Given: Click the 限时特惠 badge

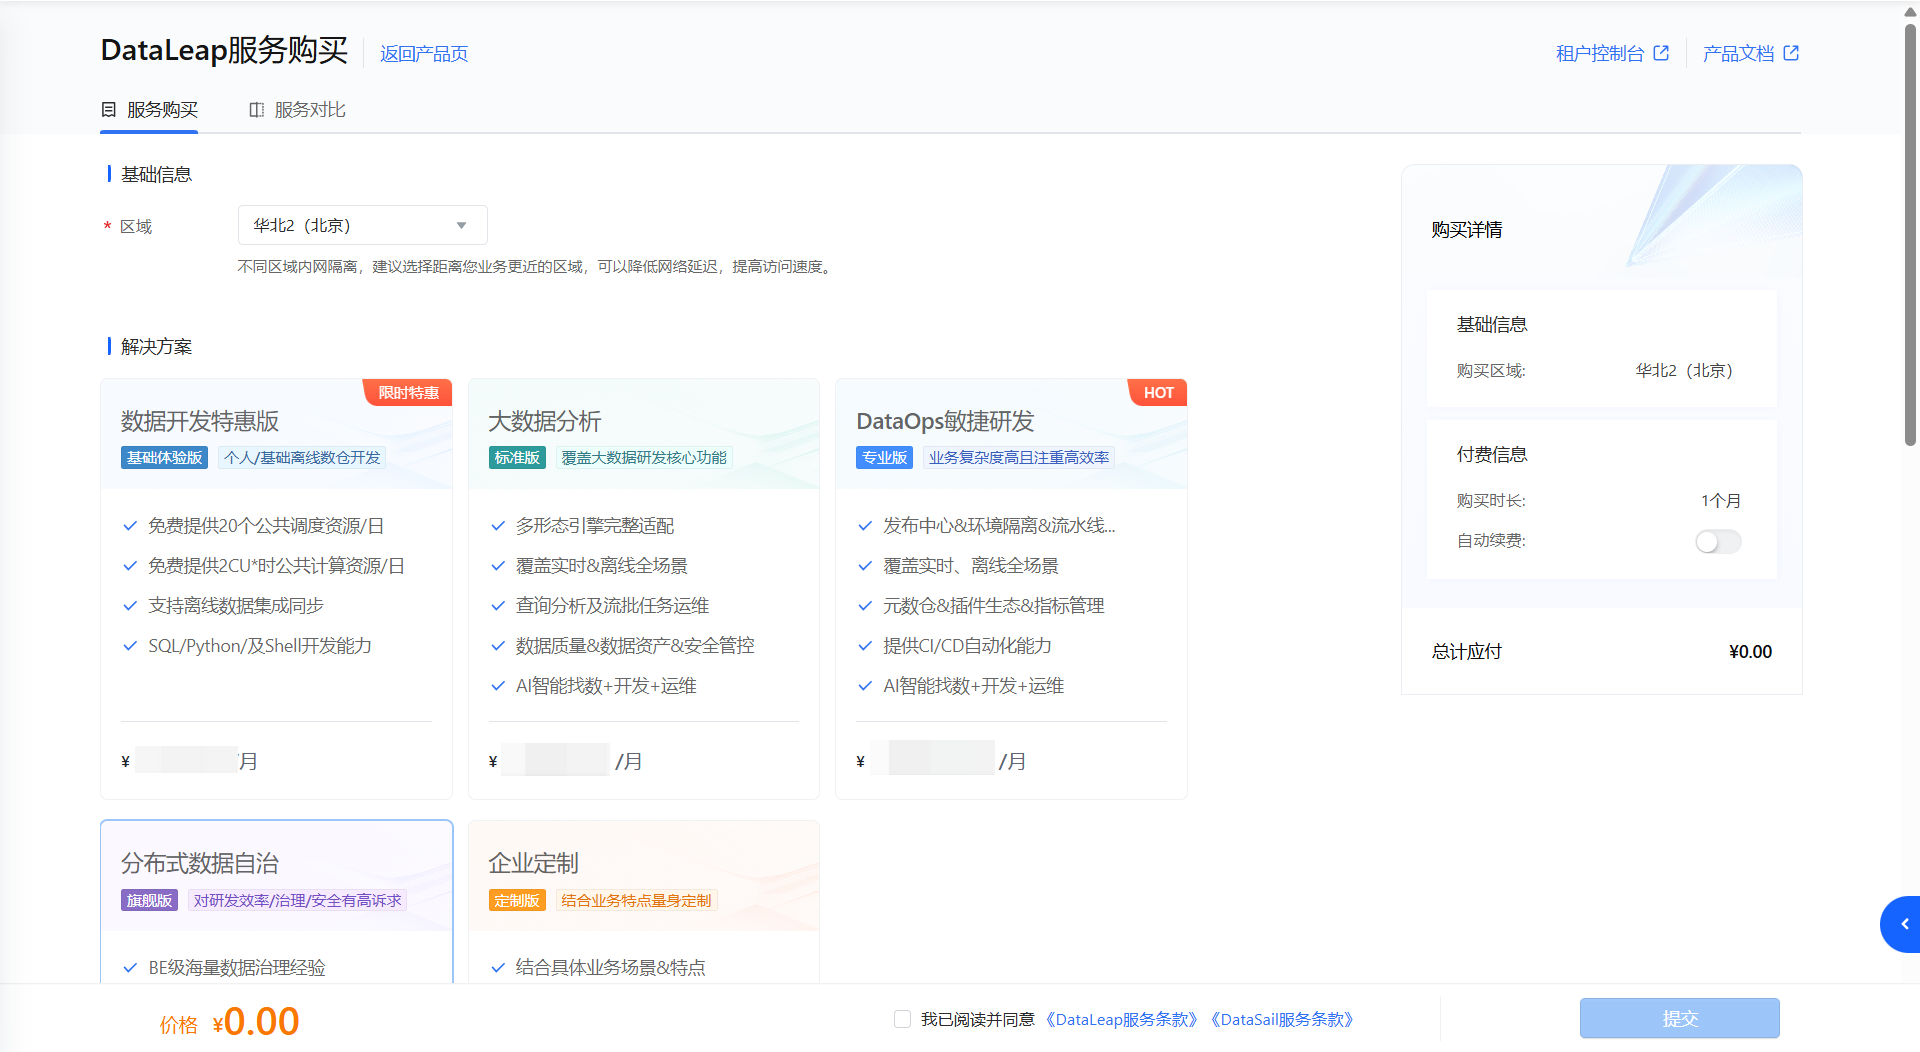Looking at the screenshot, I should pos(408,393).
